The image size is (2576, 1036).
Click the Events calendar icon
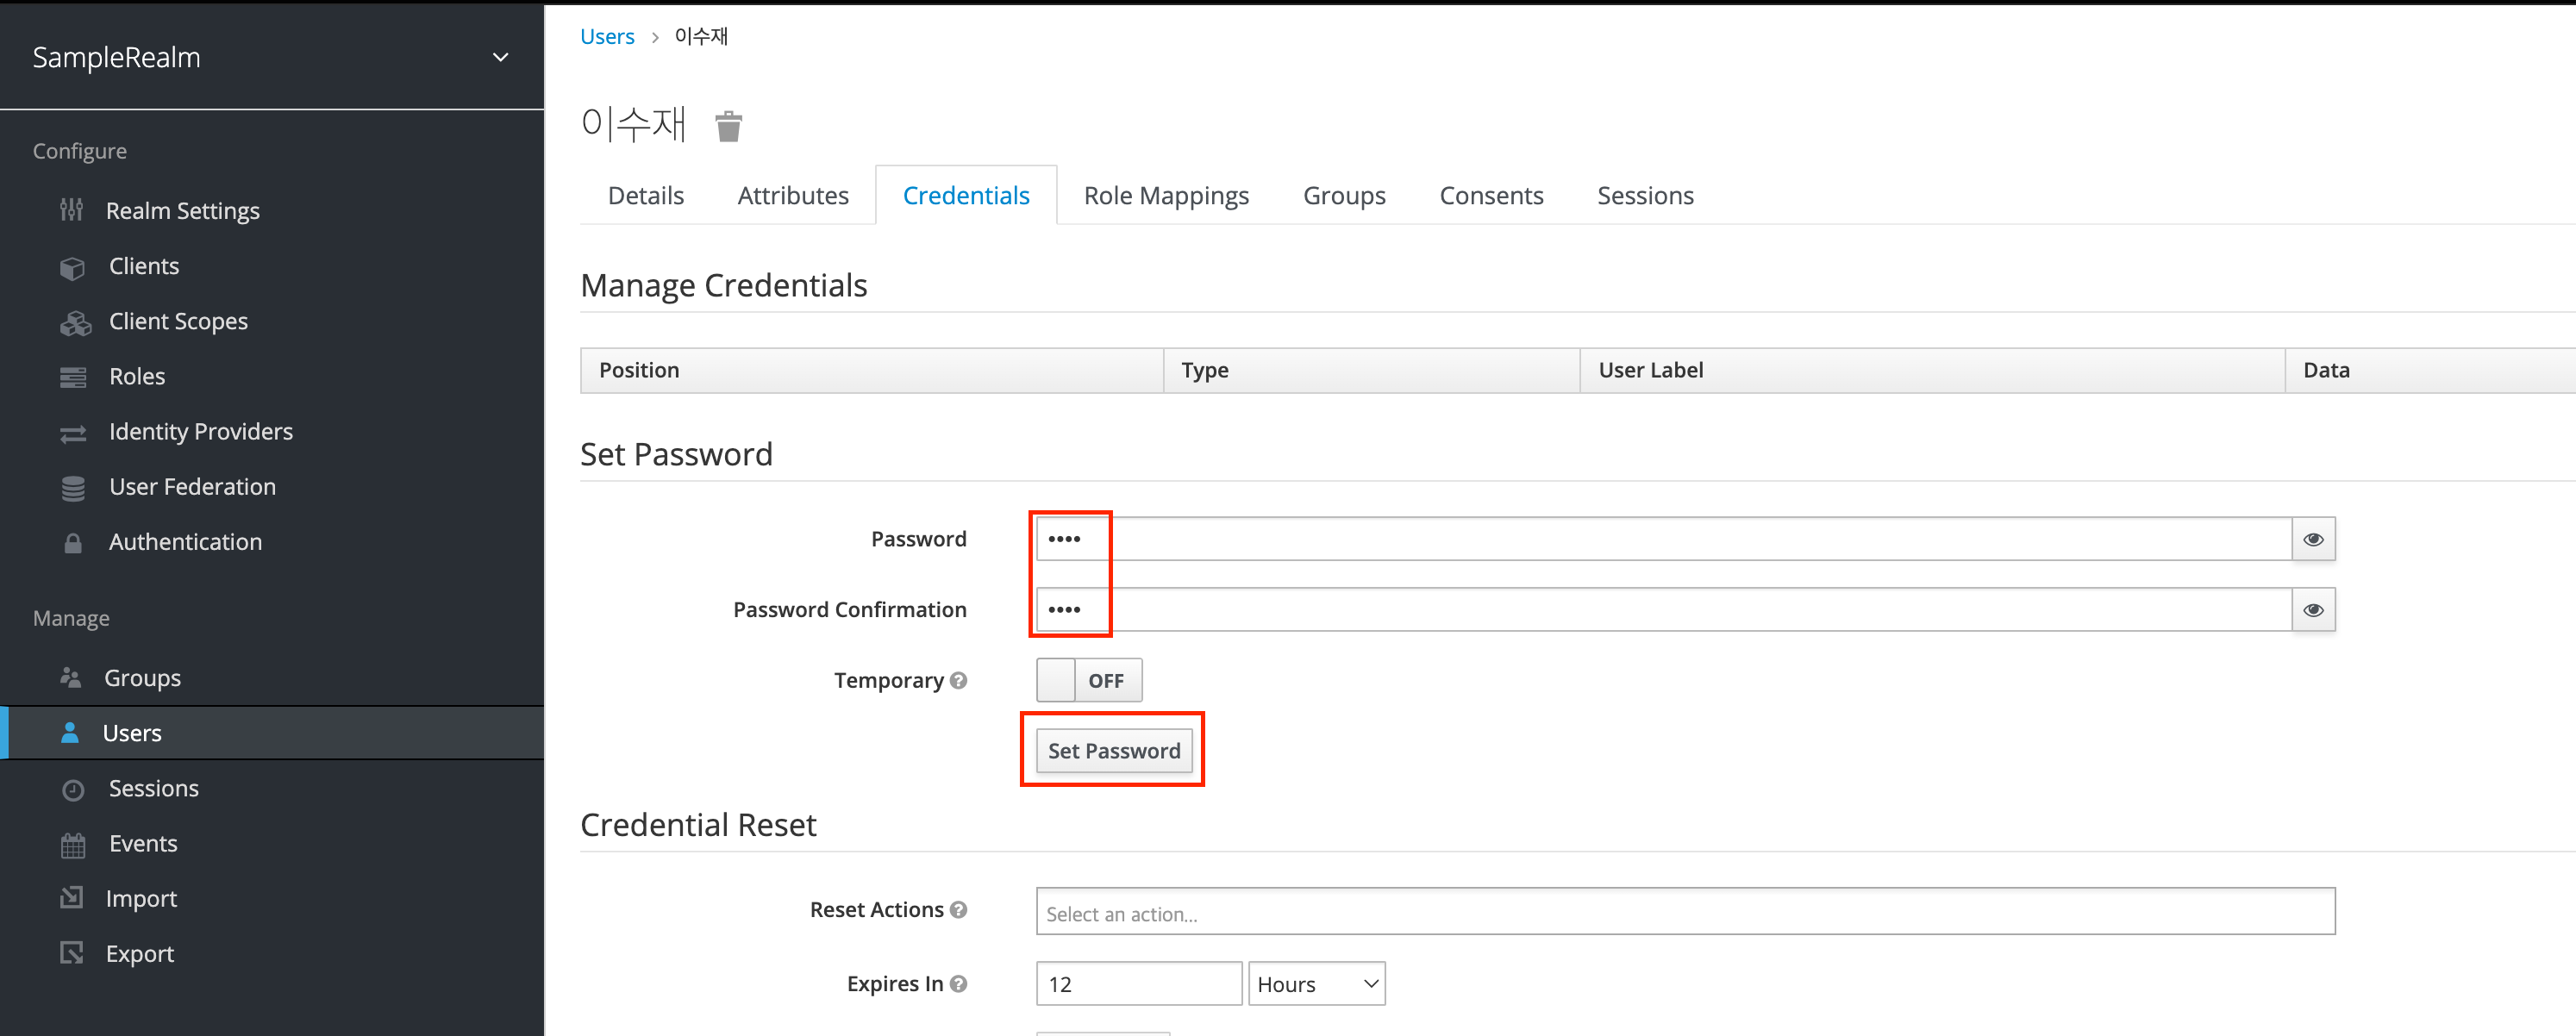coord(72,845)
